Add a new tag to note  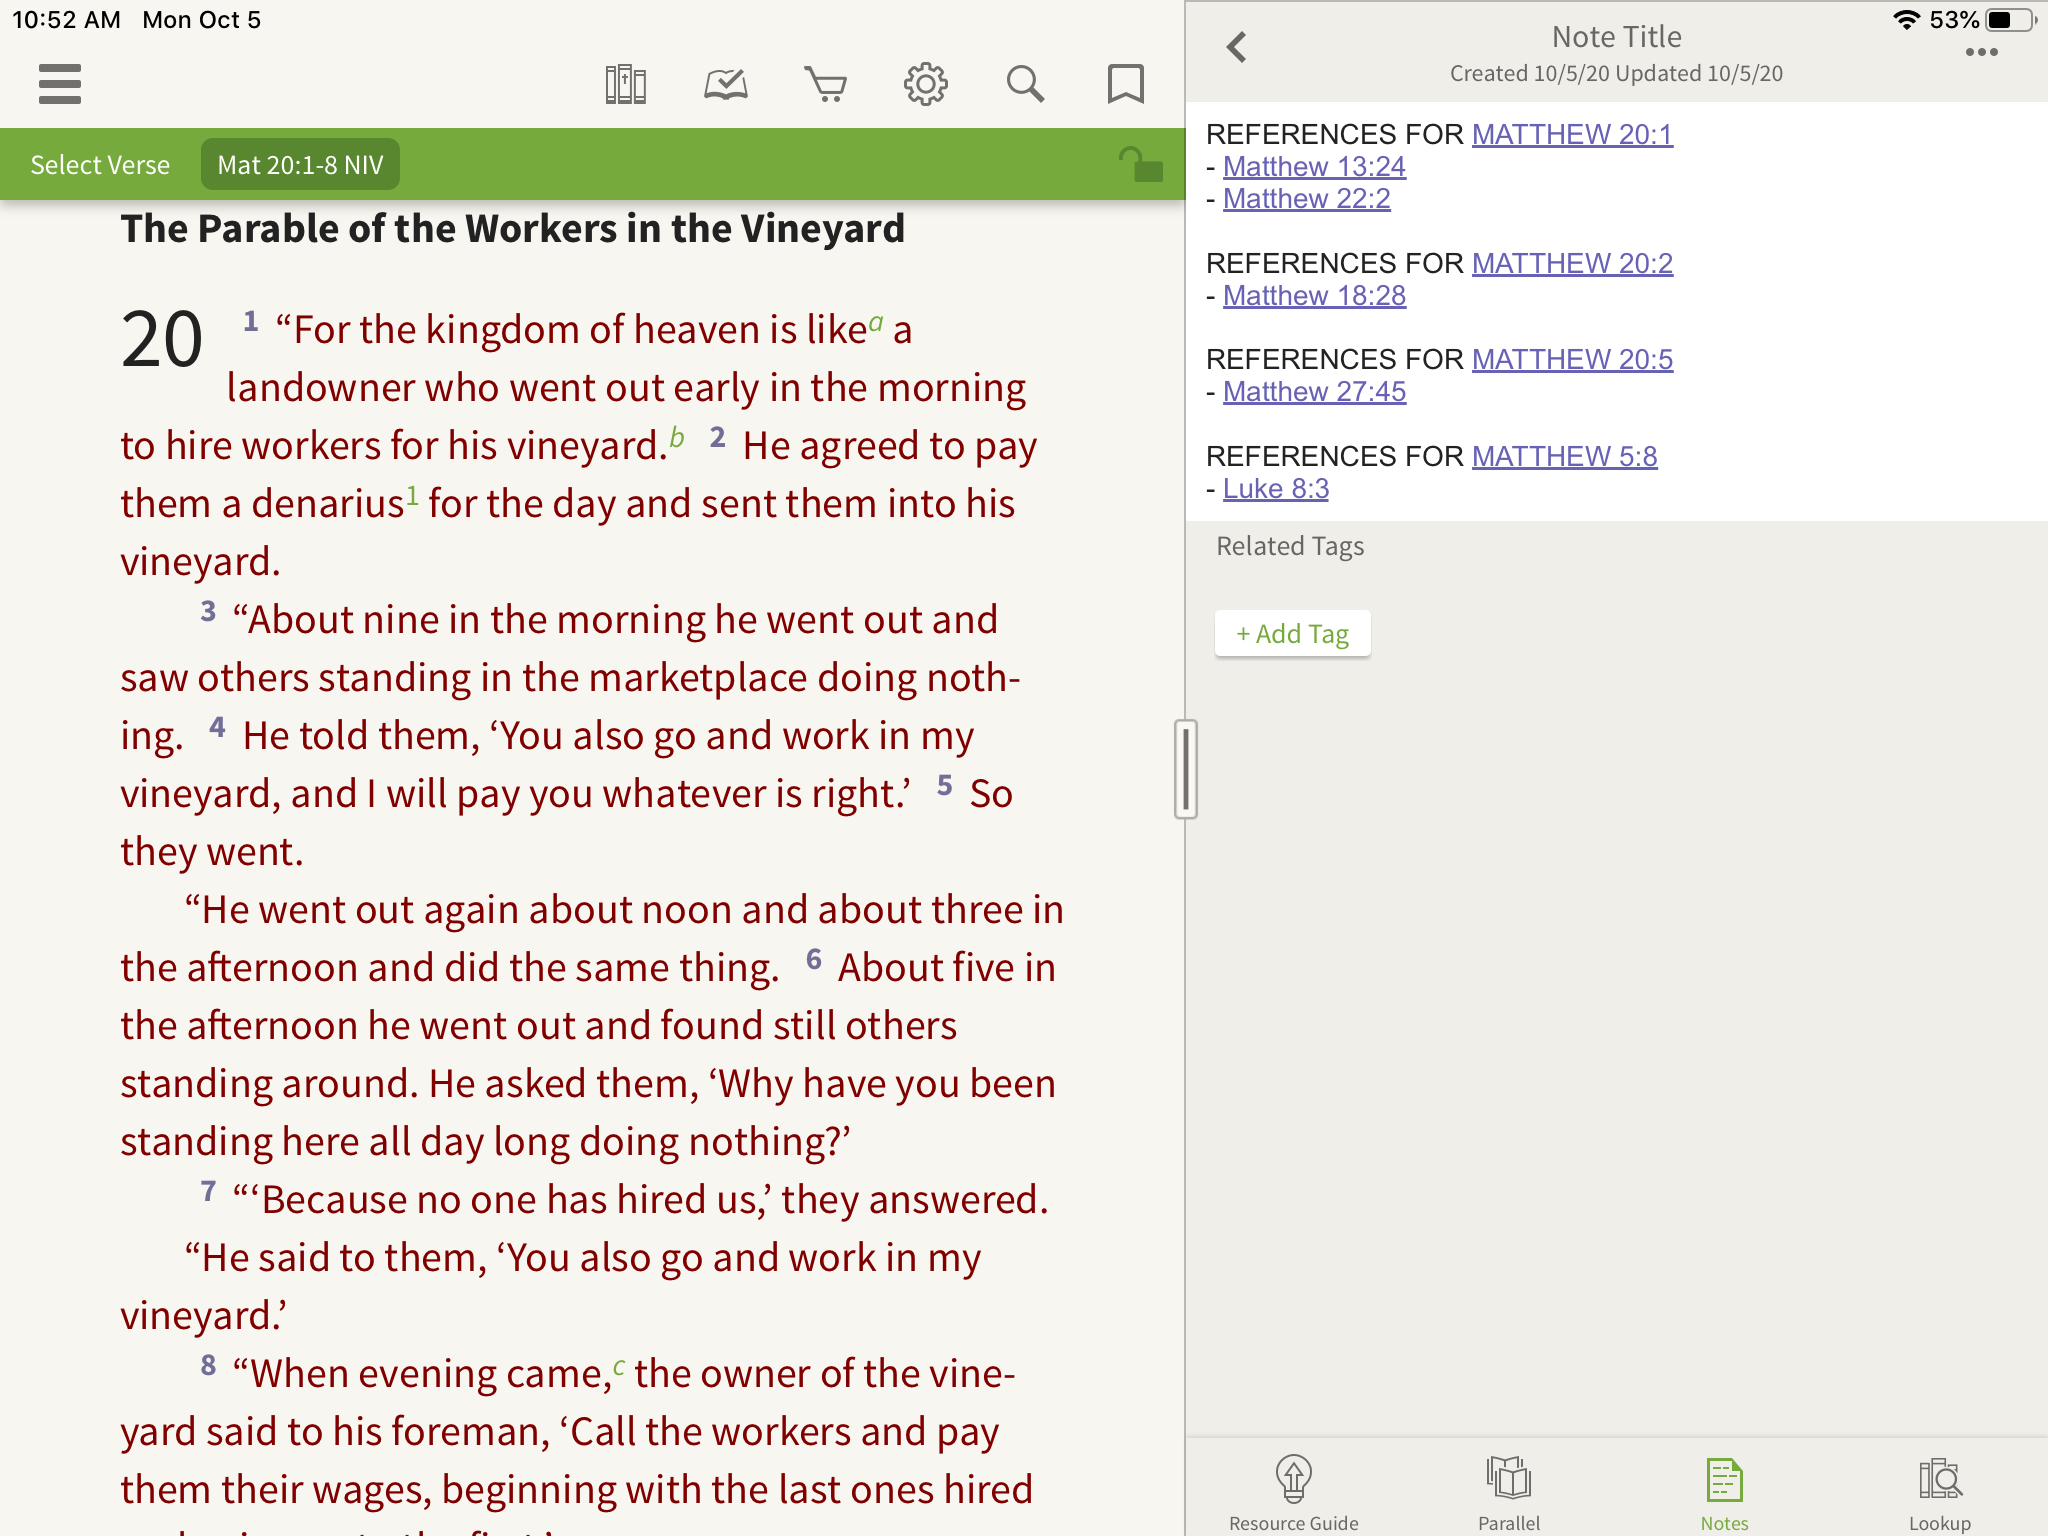tap(1292, 632)
